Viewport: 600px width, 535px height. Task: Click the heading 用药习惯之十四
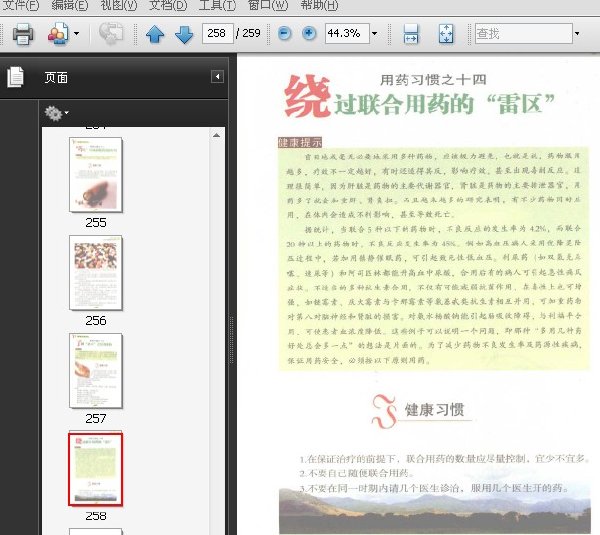click(x=433, y=80)
